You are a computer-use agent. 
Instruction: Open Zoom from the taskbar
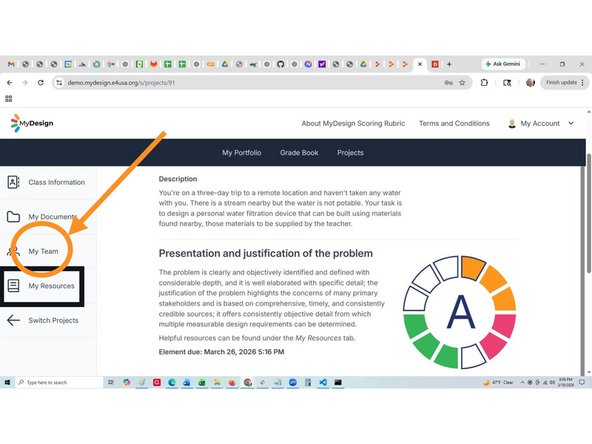[293, 382]
